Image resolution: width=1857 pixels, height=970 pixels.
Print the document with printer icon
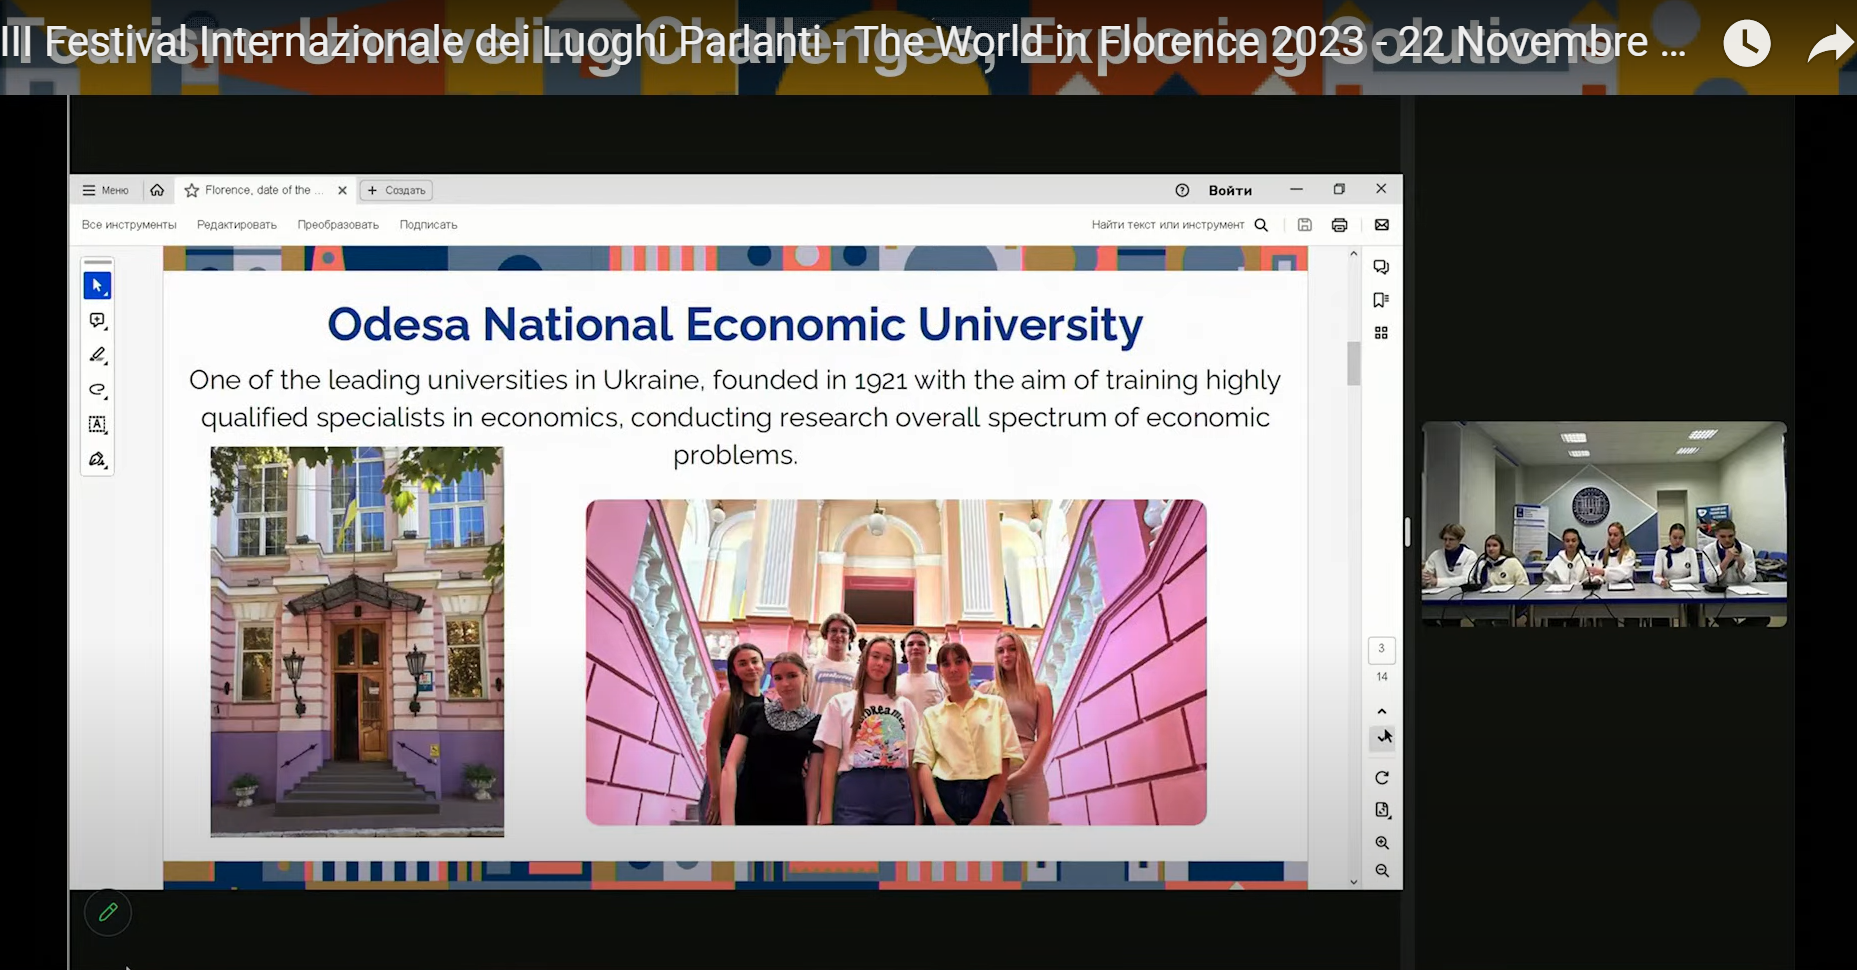tap(1339, 225)
